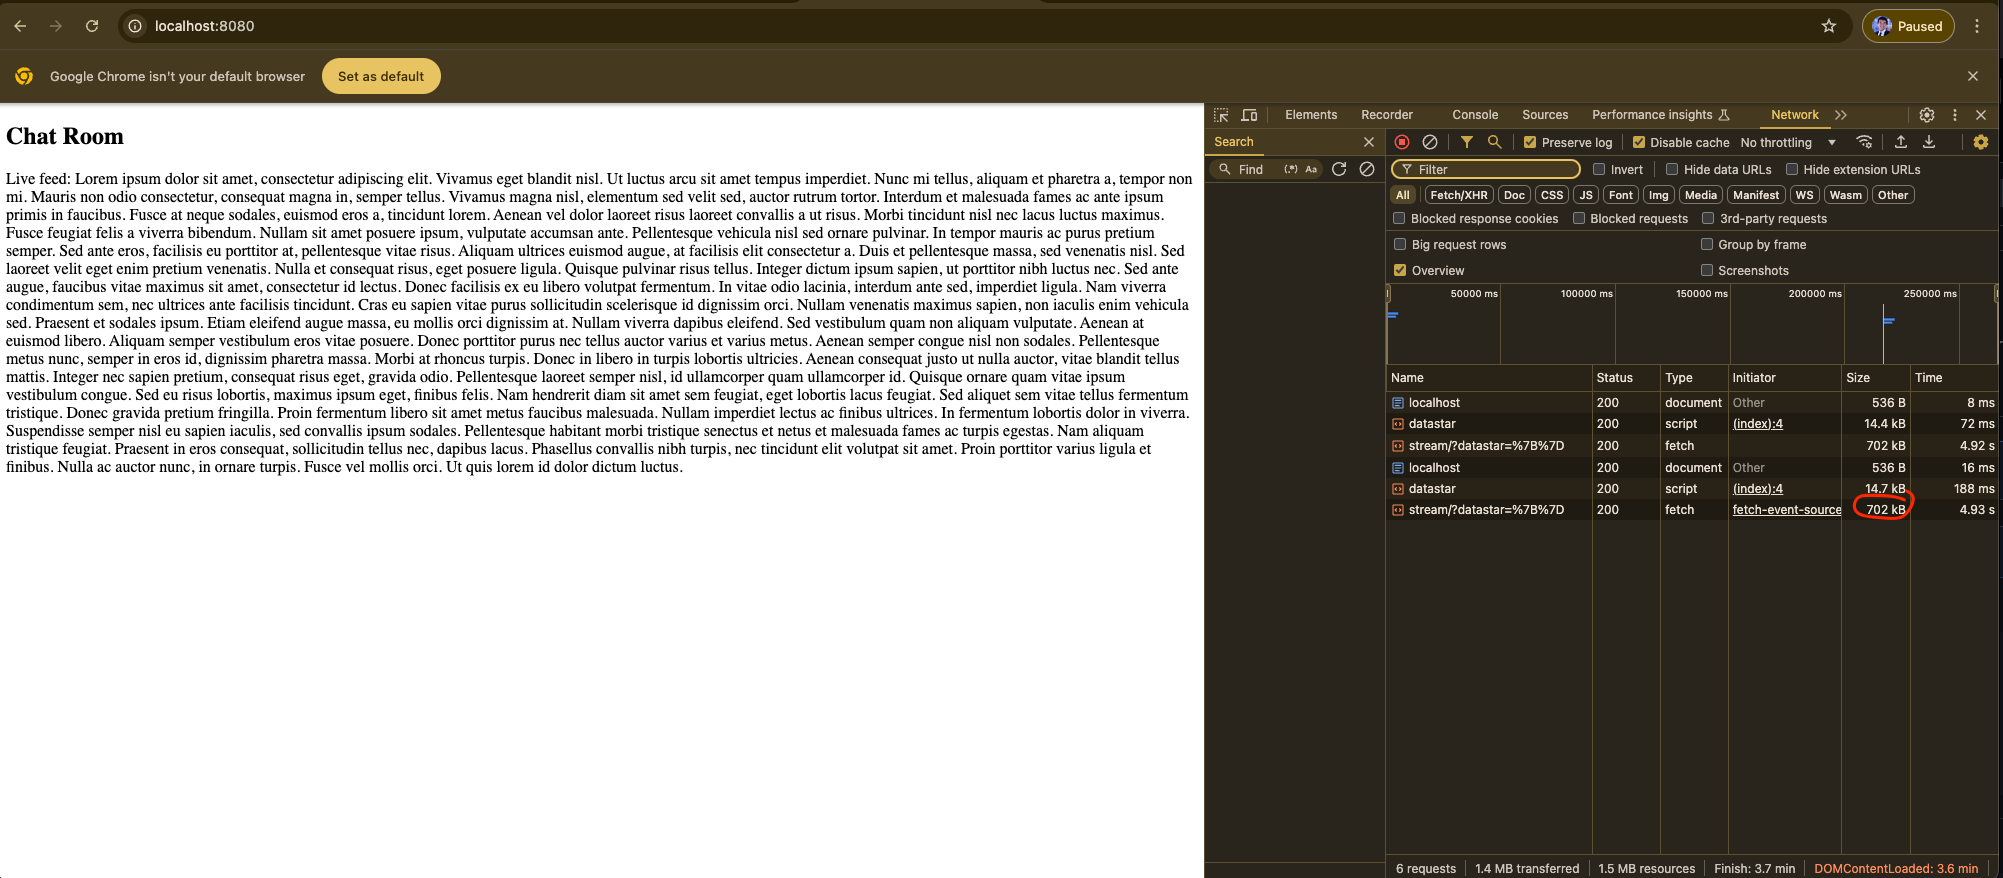Show more DevTools tabs chevron
The height and width of the screenshot is (878, 2003).
tap(1841, 115)
